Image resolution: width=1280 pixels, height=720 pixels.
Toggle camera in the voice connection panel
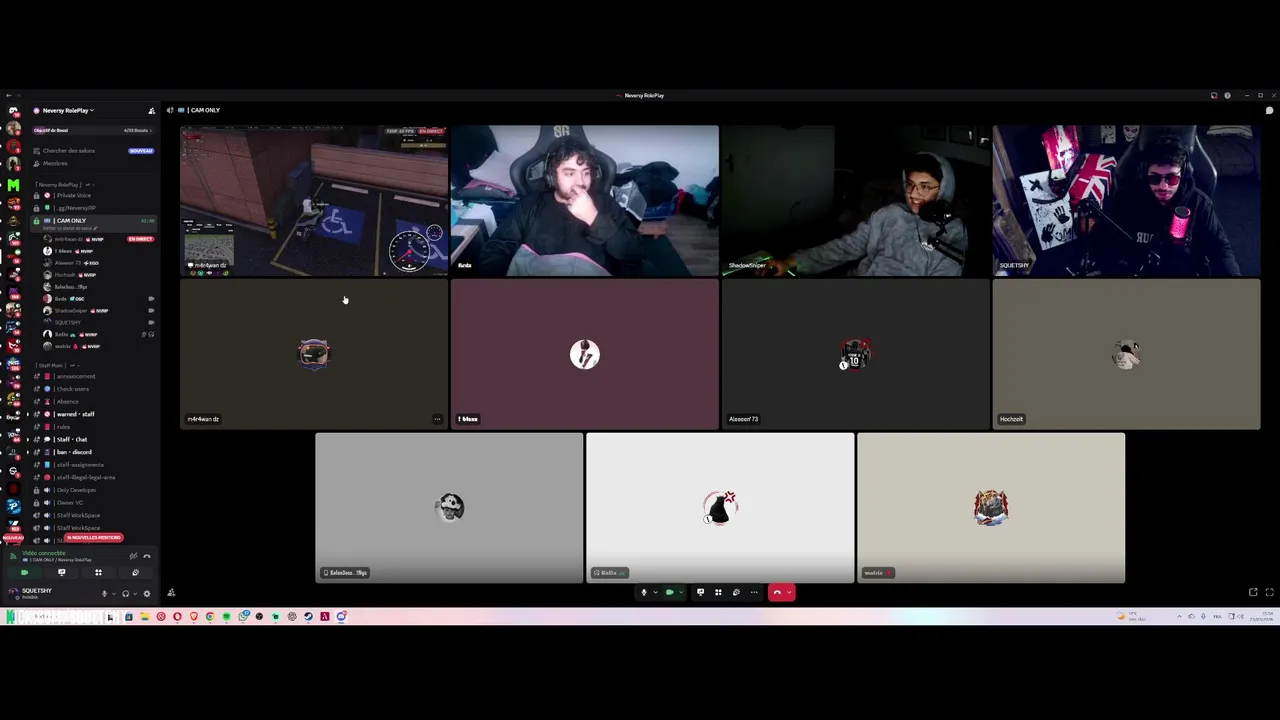point(24,573)
